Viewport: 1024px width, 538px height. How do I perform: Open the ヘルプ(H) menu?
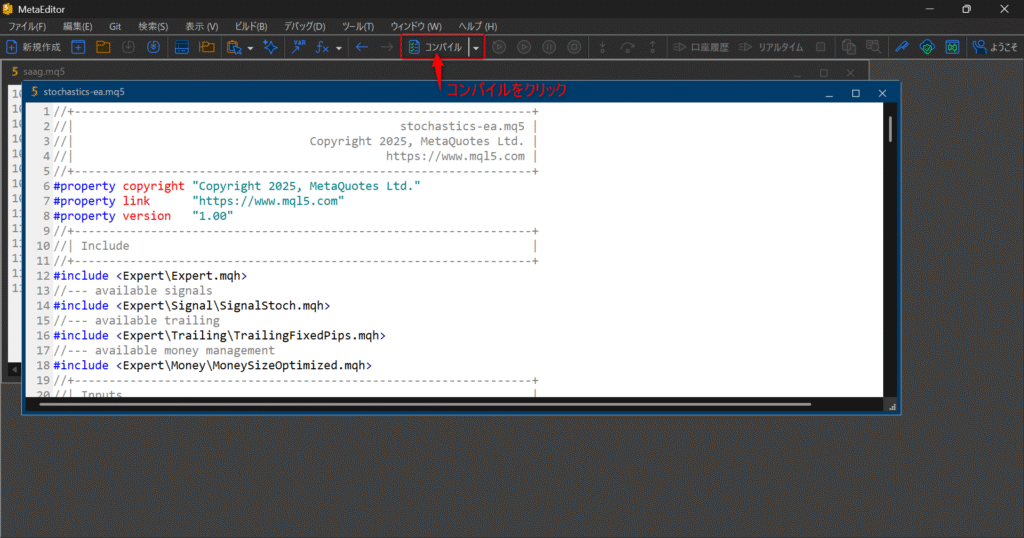point(477,26)
